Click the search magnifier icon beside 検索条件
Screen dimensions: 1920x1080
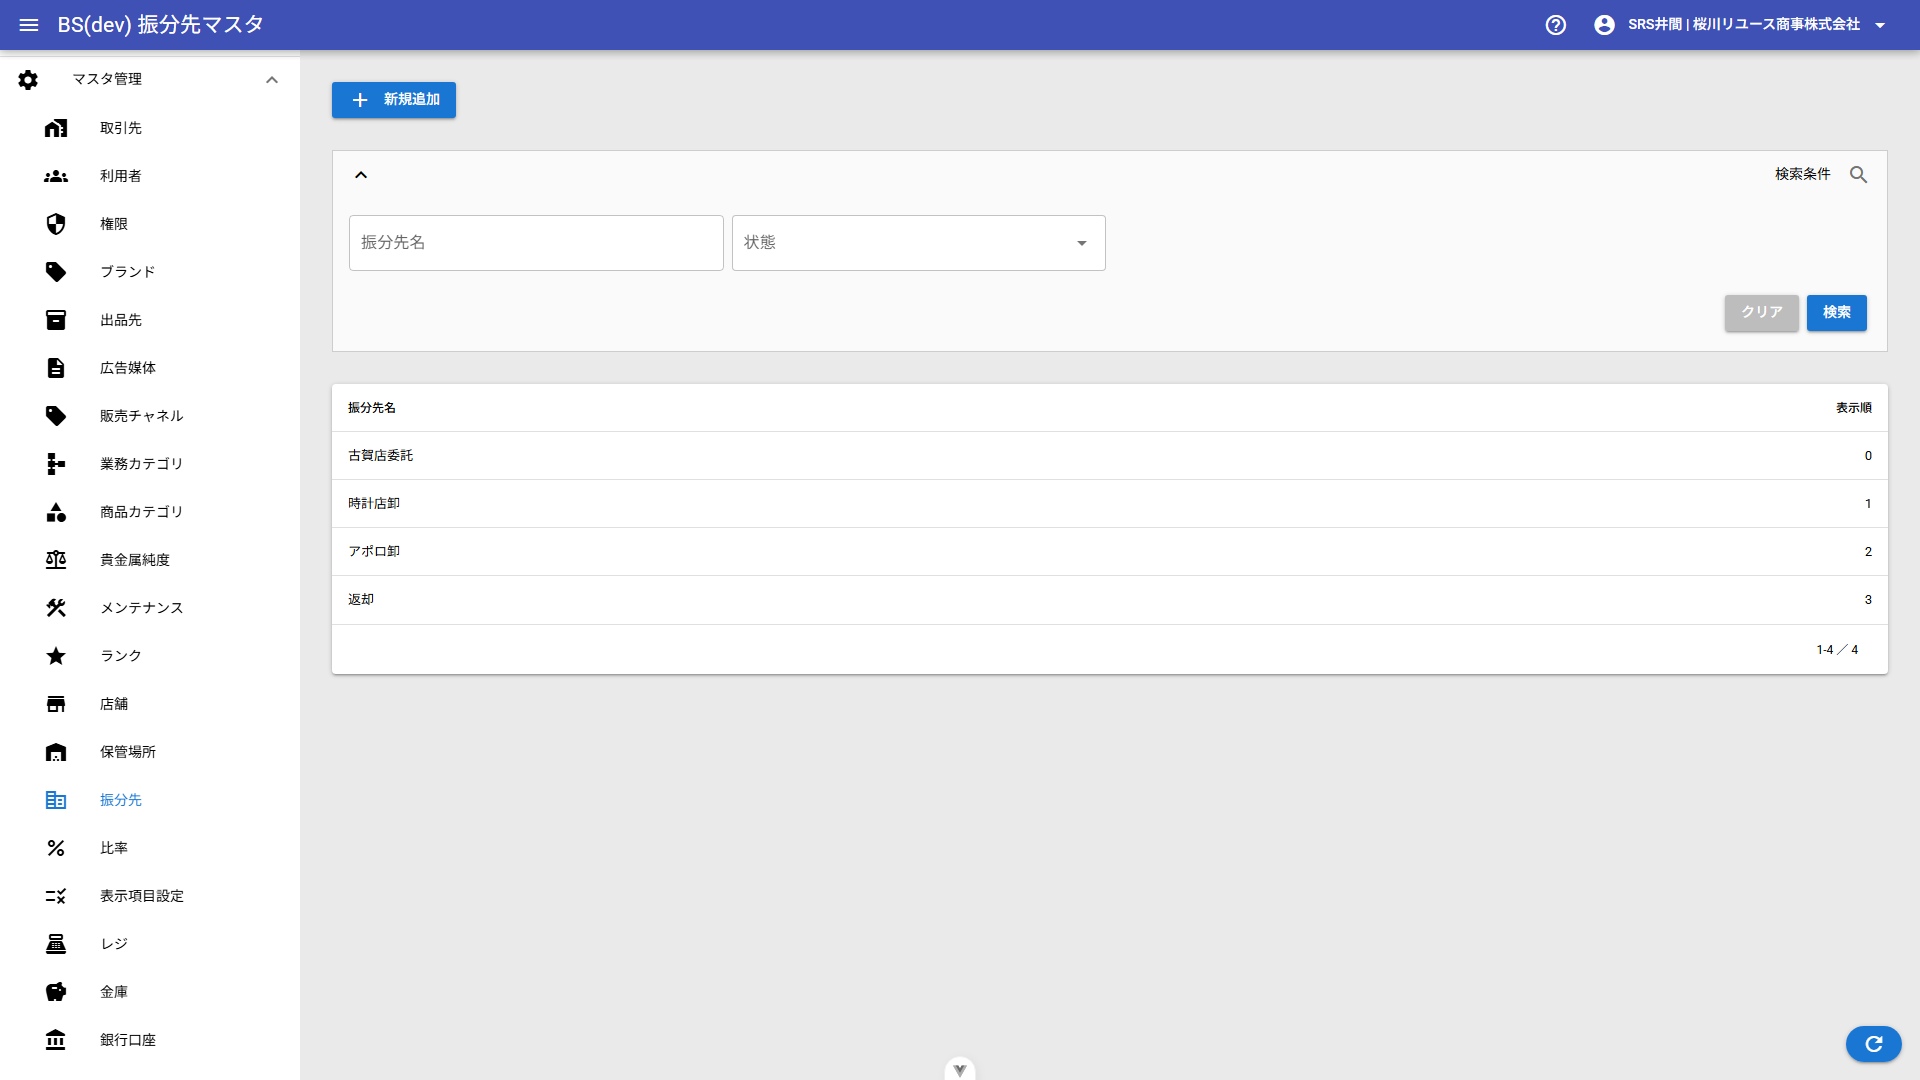tap(1859, 175)
